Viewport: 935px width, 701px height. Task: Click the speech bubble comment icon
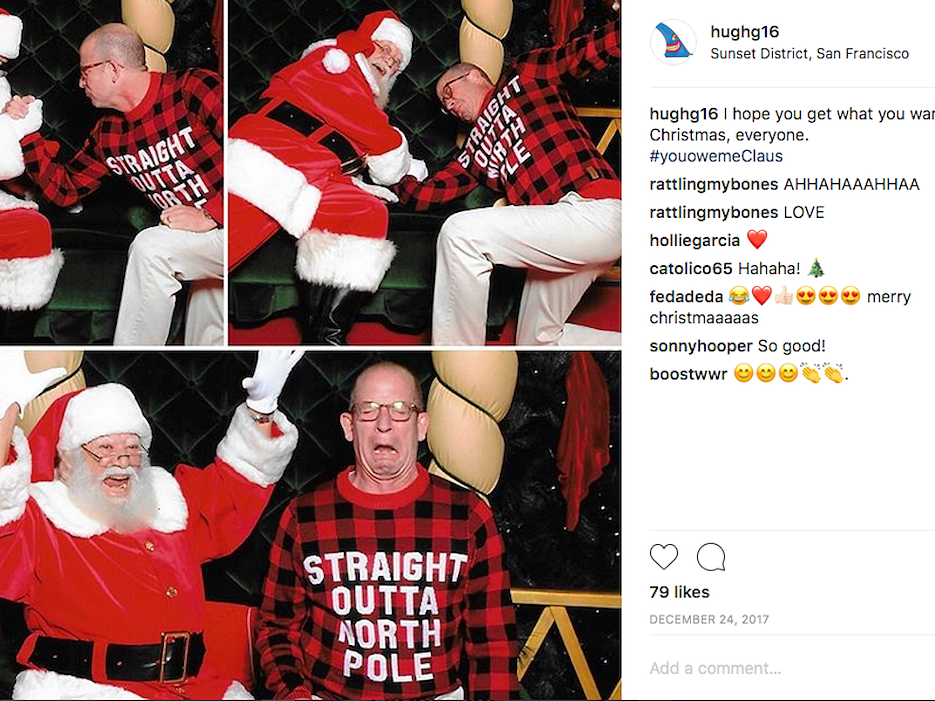[711, 557]
